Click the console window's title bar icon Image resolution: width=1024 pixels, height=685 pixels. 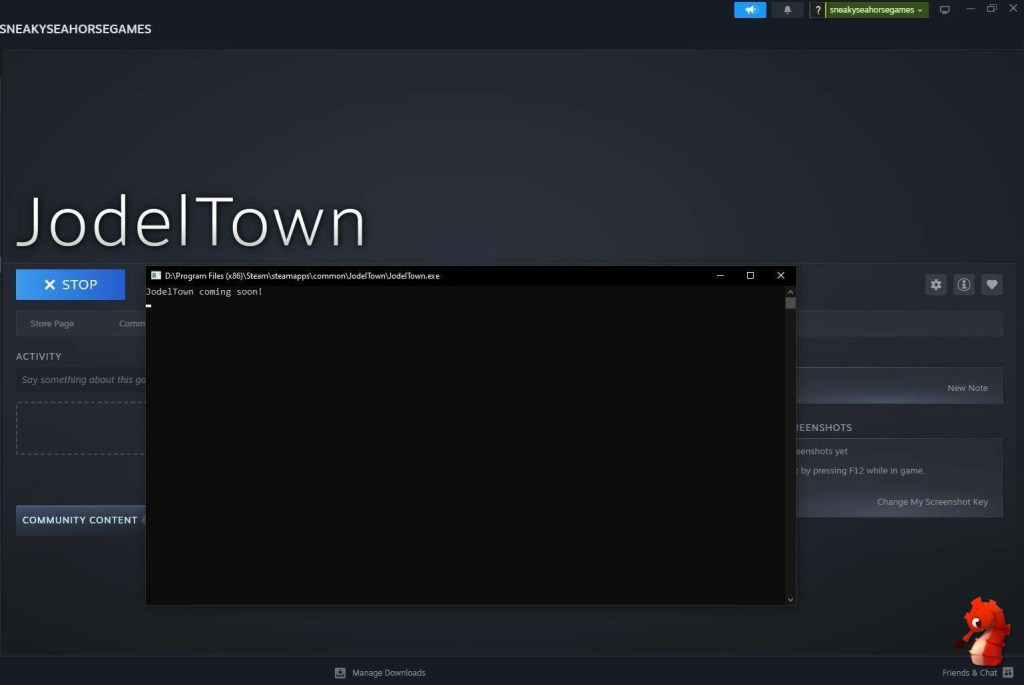tap(156, 276)
